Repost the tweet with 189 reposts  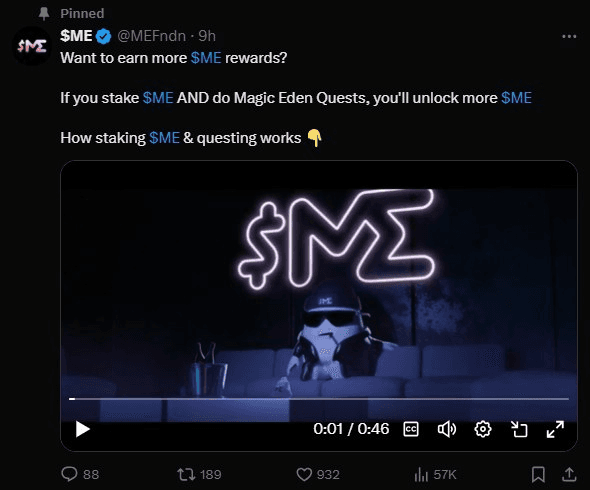[x=199, y=474]
